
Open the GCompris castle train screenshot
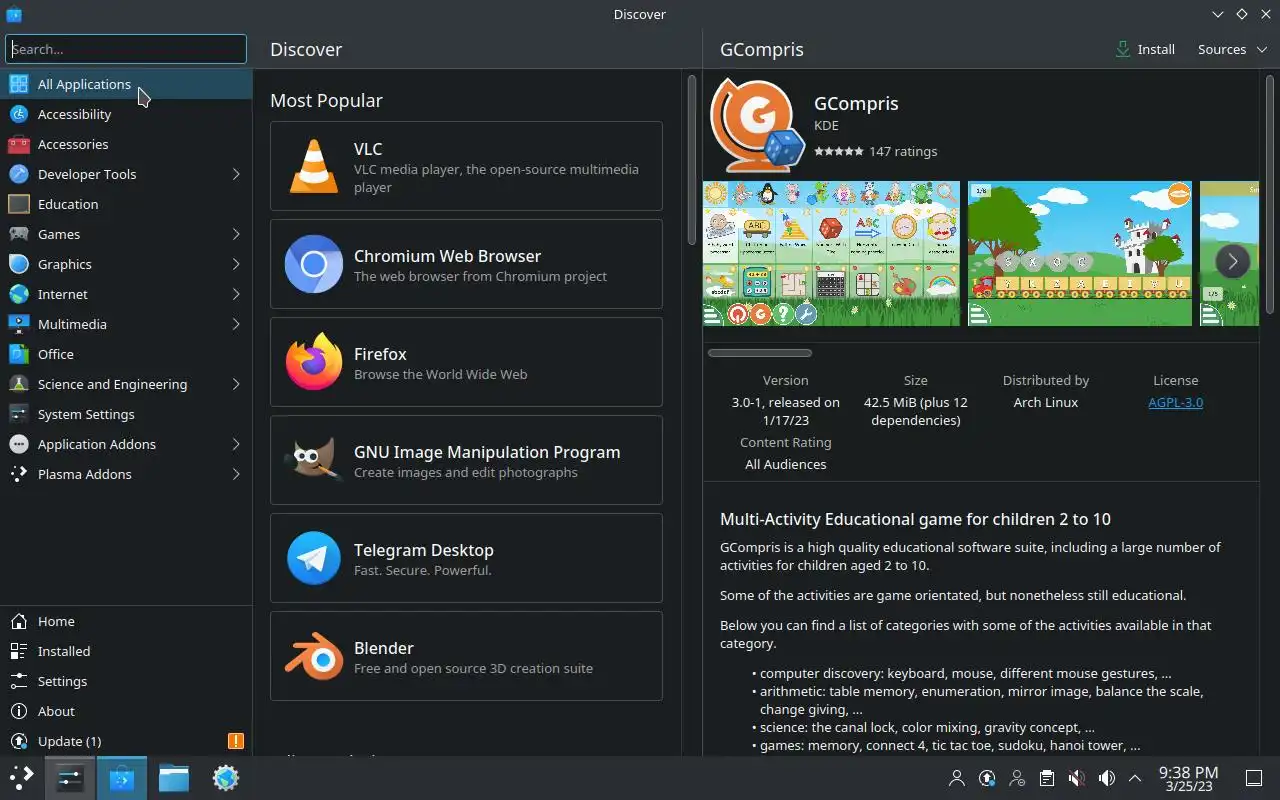point(1080,253)
